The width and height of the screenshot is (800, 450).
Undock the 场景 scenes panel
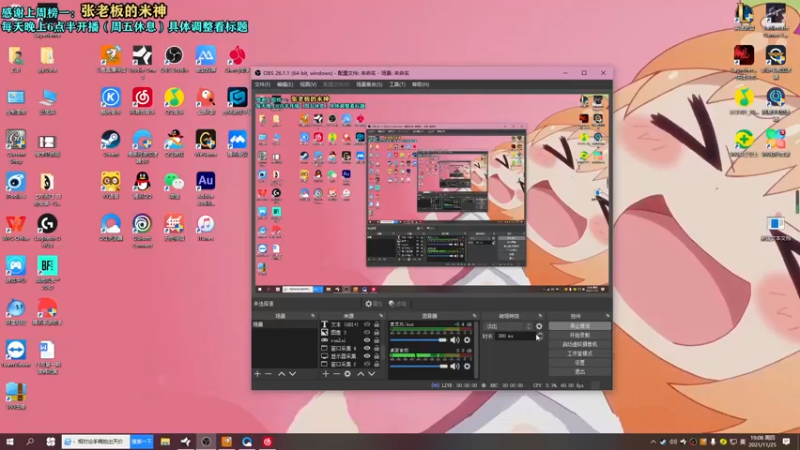click(313, 316)
